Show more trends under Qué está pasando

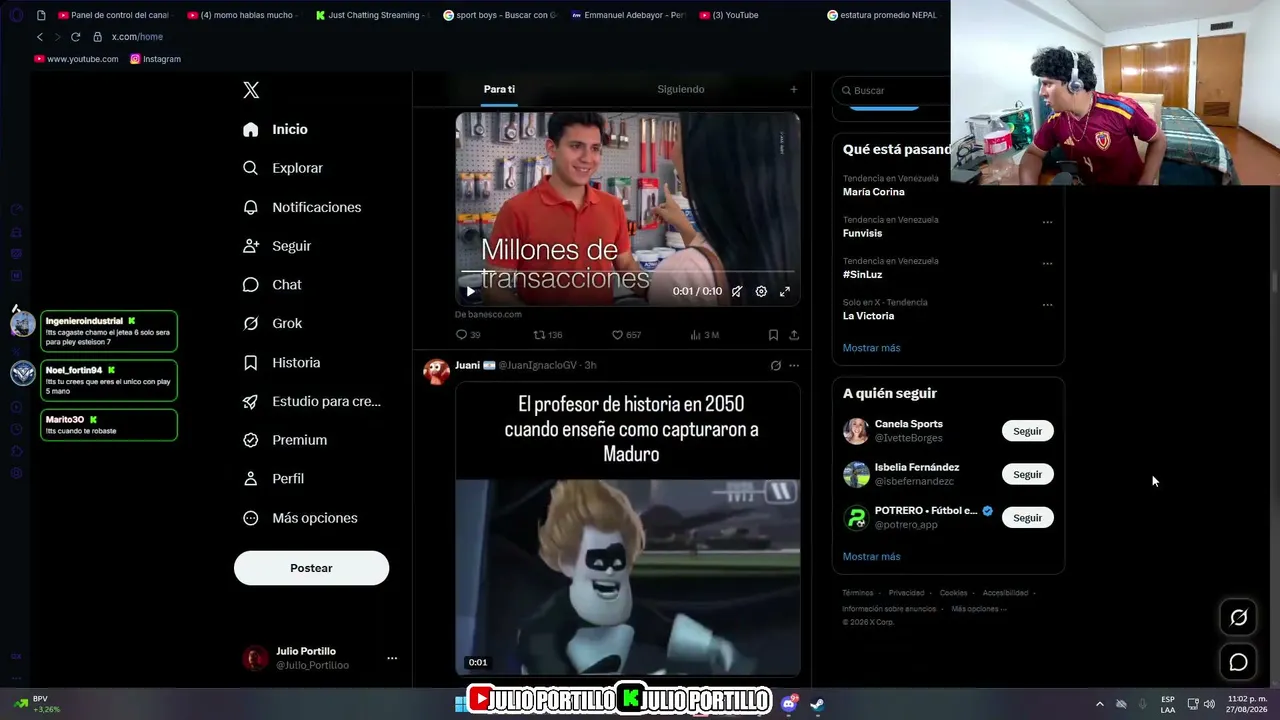pyautogui.click(x=871, y=348)
